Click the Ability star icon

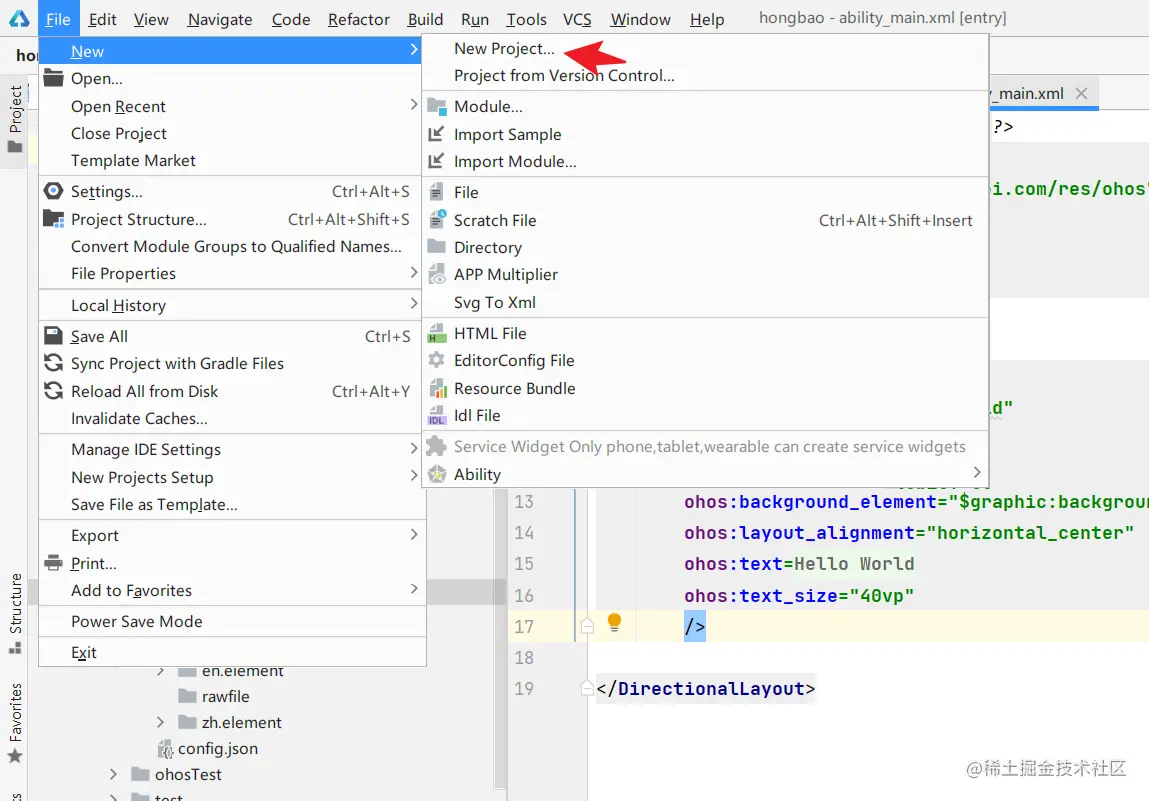tap(437, 474)
